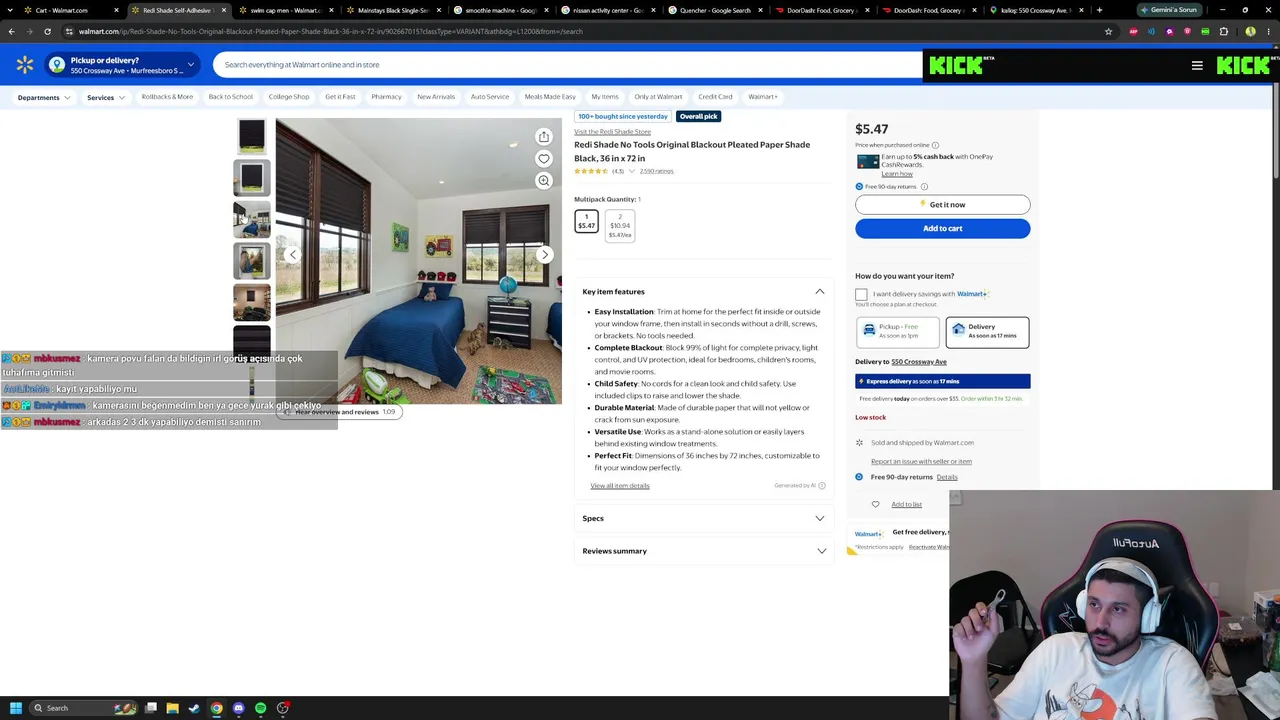The height and width of the screenshot is (720, 1280).
Task: Bookmark this page with the star icon
Action: [1108, 31]
